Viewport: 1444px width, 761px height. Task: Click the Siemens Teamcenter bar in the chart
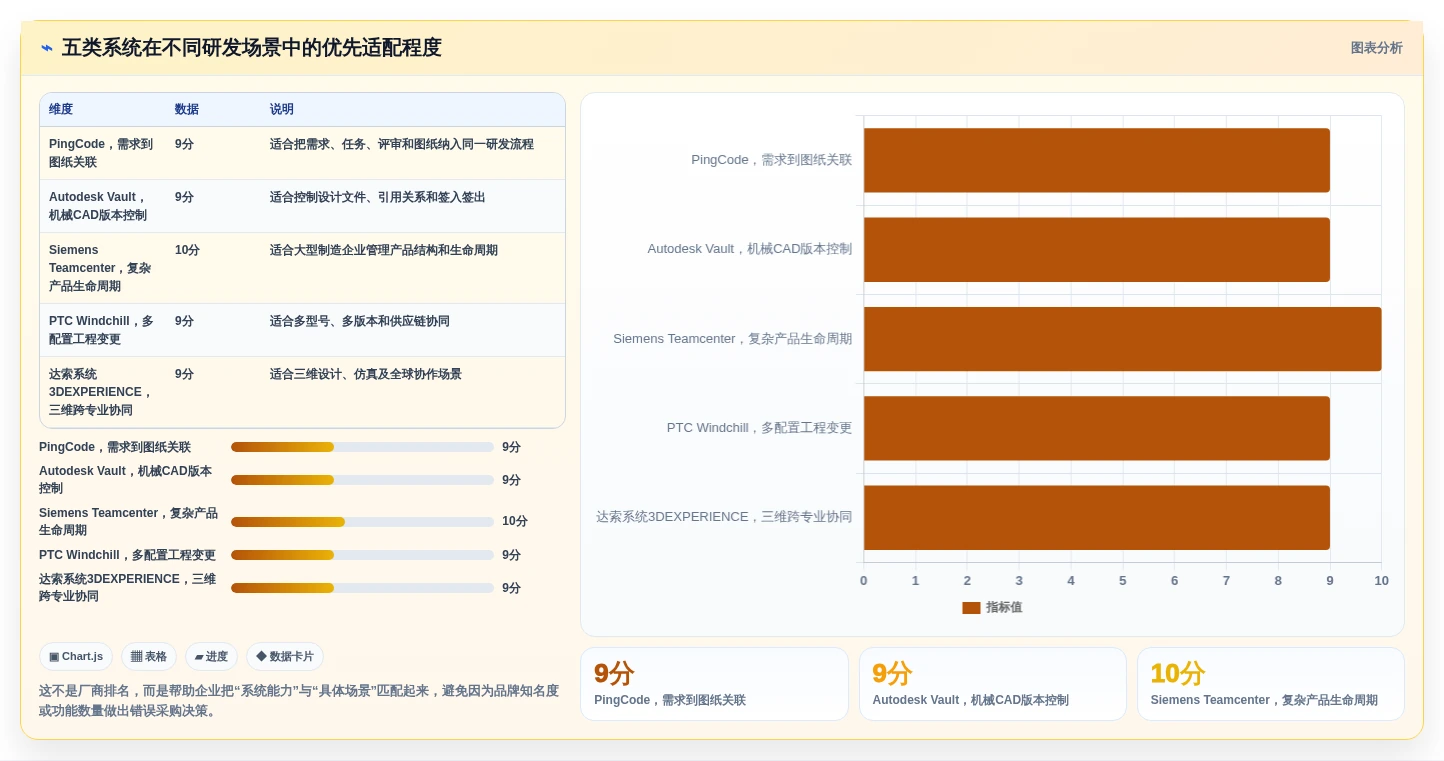click(x=1123, y=339)
